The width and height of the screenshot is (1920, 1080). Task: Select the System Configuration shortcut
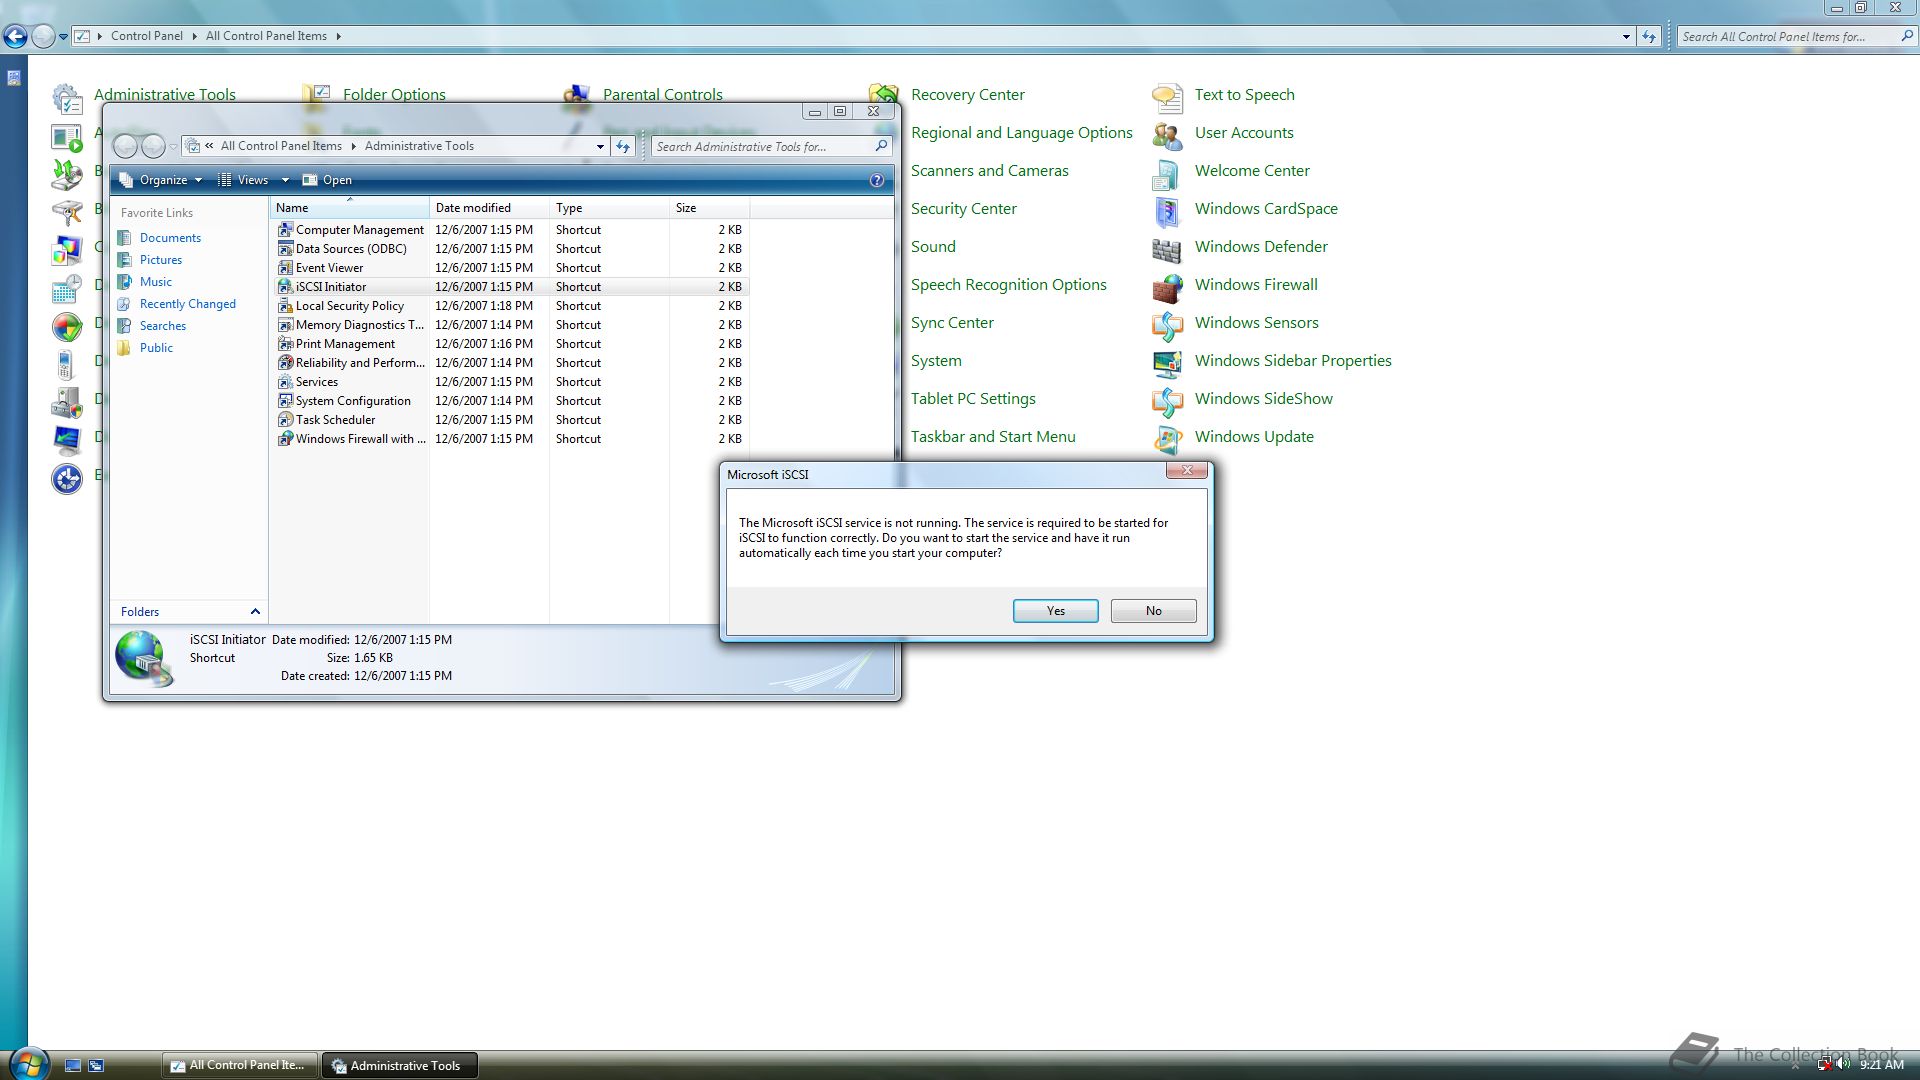pyautogui.click(x=344, y=401)
